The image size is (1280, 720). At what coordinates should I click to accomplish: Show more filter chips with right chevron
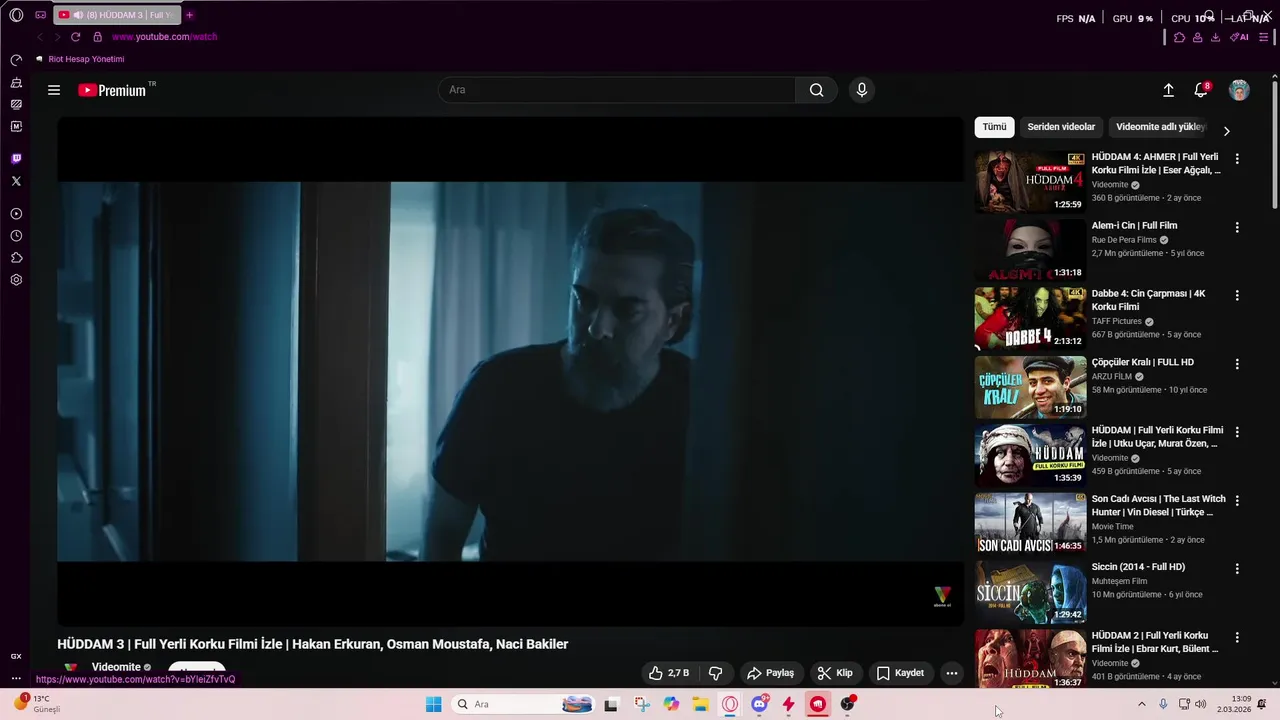click(1227, 131)
